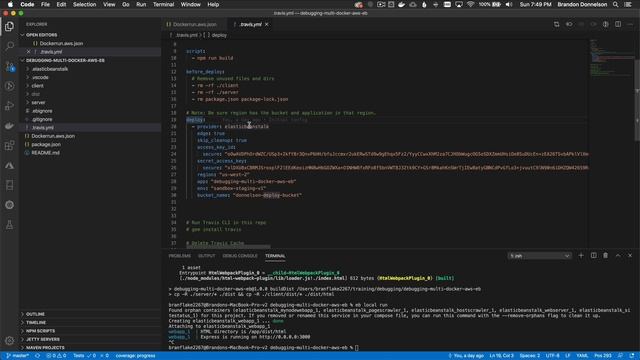Click coverage: progress in status bar
This screenshot has height=360, width=640.
click(x=135, y=356)
